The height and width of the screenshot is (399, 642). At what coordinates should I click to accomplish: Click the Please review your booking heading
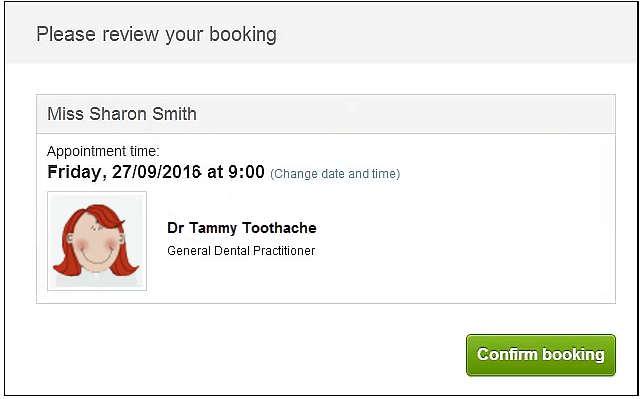[156, 34]
